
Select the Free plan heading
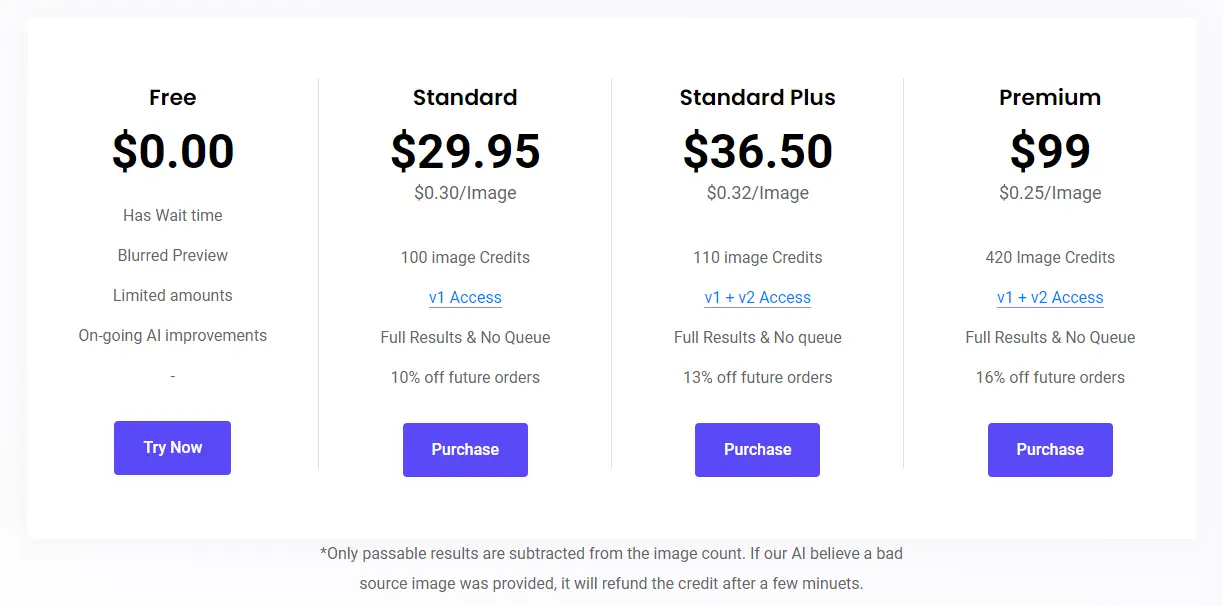(x=172, y=97)
